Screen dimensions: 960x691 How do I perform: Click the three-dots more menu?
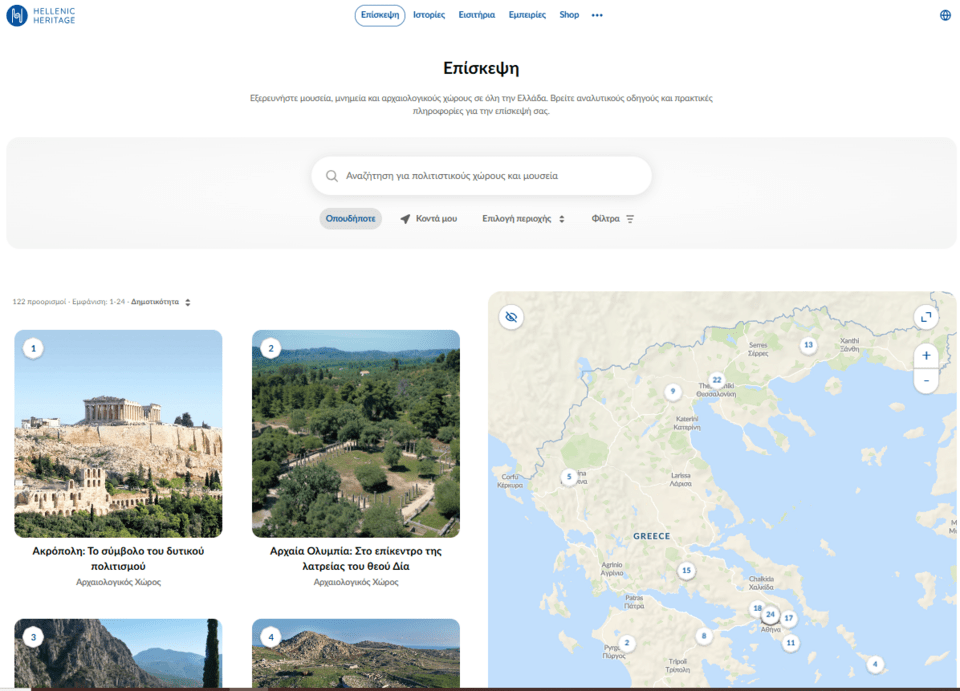pyautogui.click(x=597, y=16)
